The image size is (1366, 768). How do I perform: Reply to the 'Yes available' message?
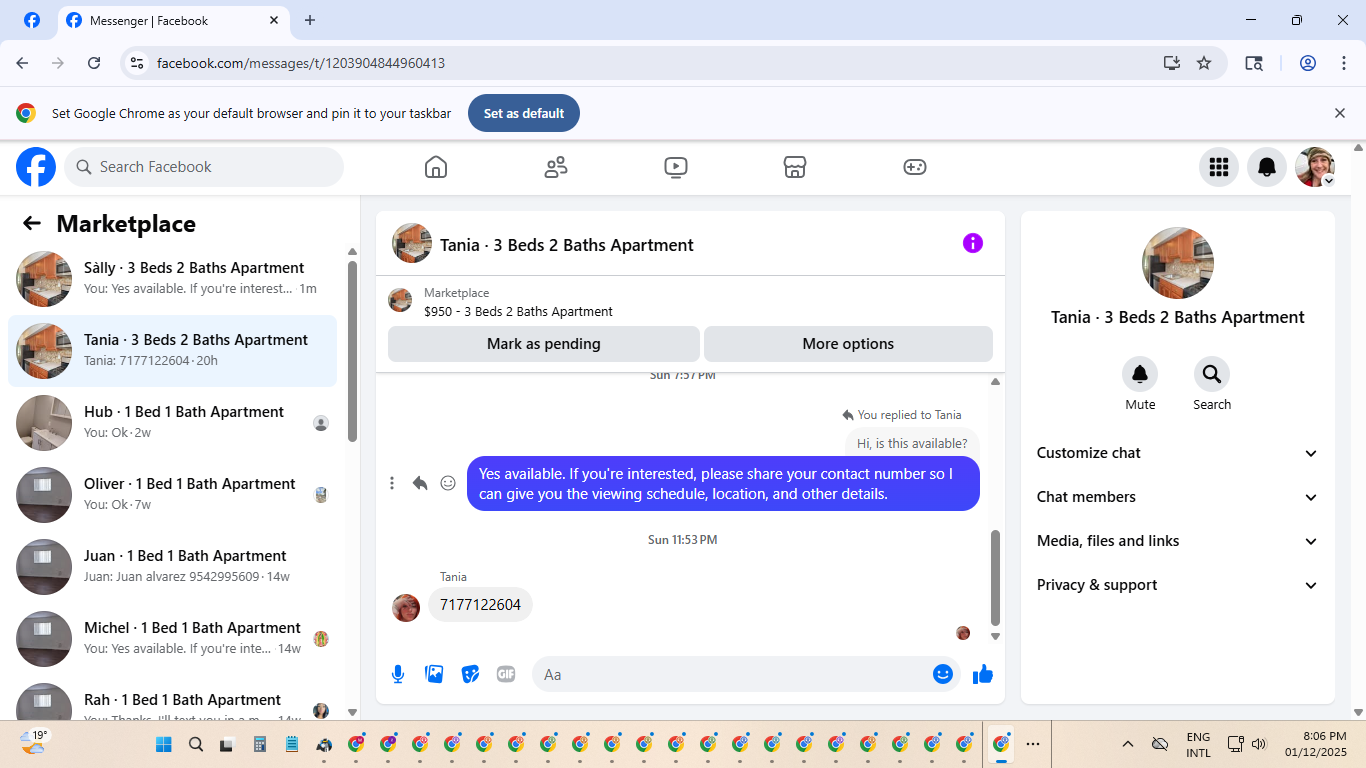click(420, 483)
